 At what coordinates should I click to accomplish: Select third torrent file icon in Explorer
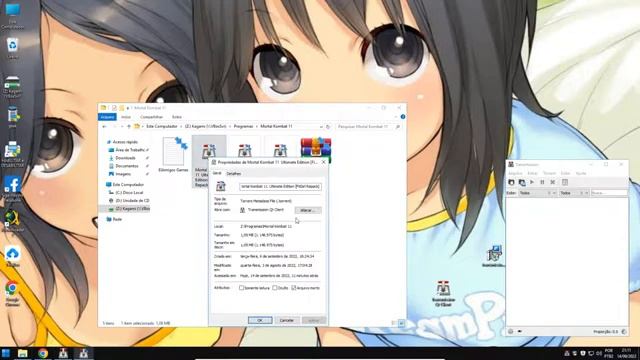pyautogui.click(x=280, y=150)
